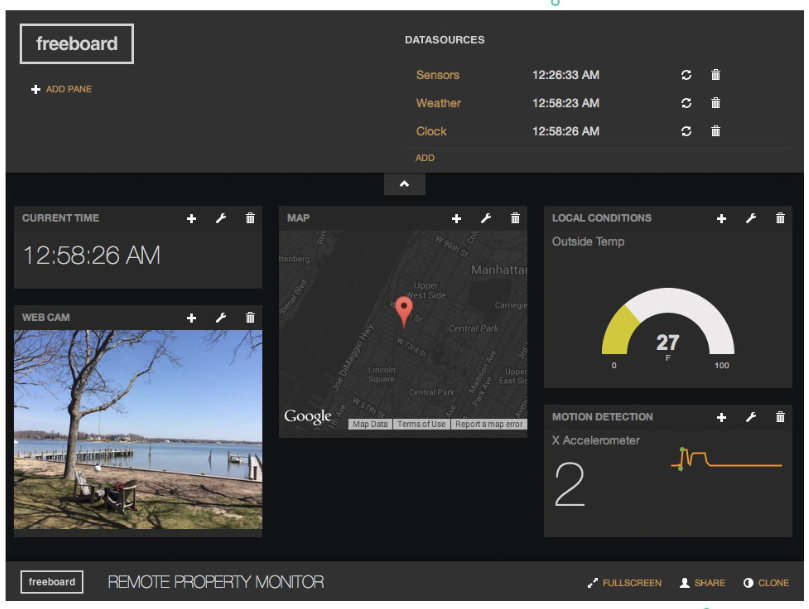Add widget to Motion Detection pane

[721, 417]
